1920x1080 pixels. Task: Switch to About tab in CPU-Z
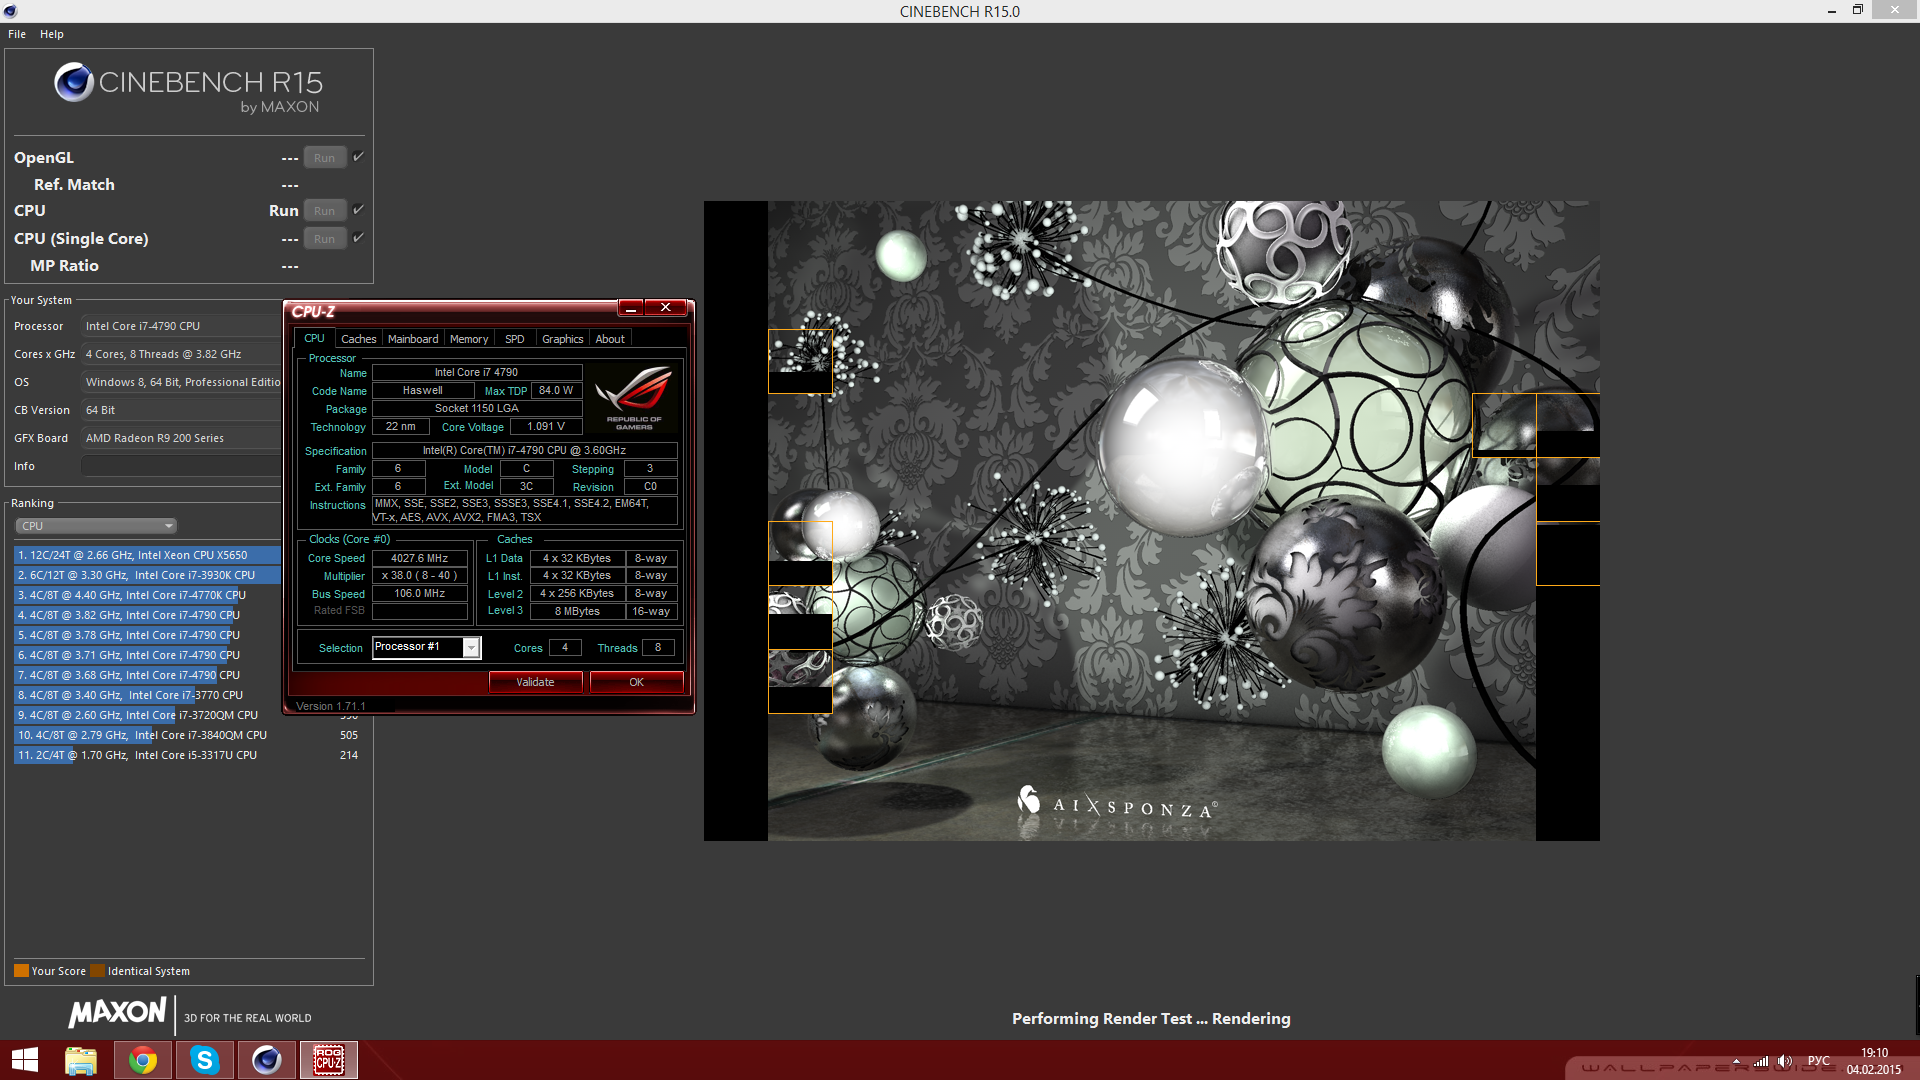click(x=610, y=339)
